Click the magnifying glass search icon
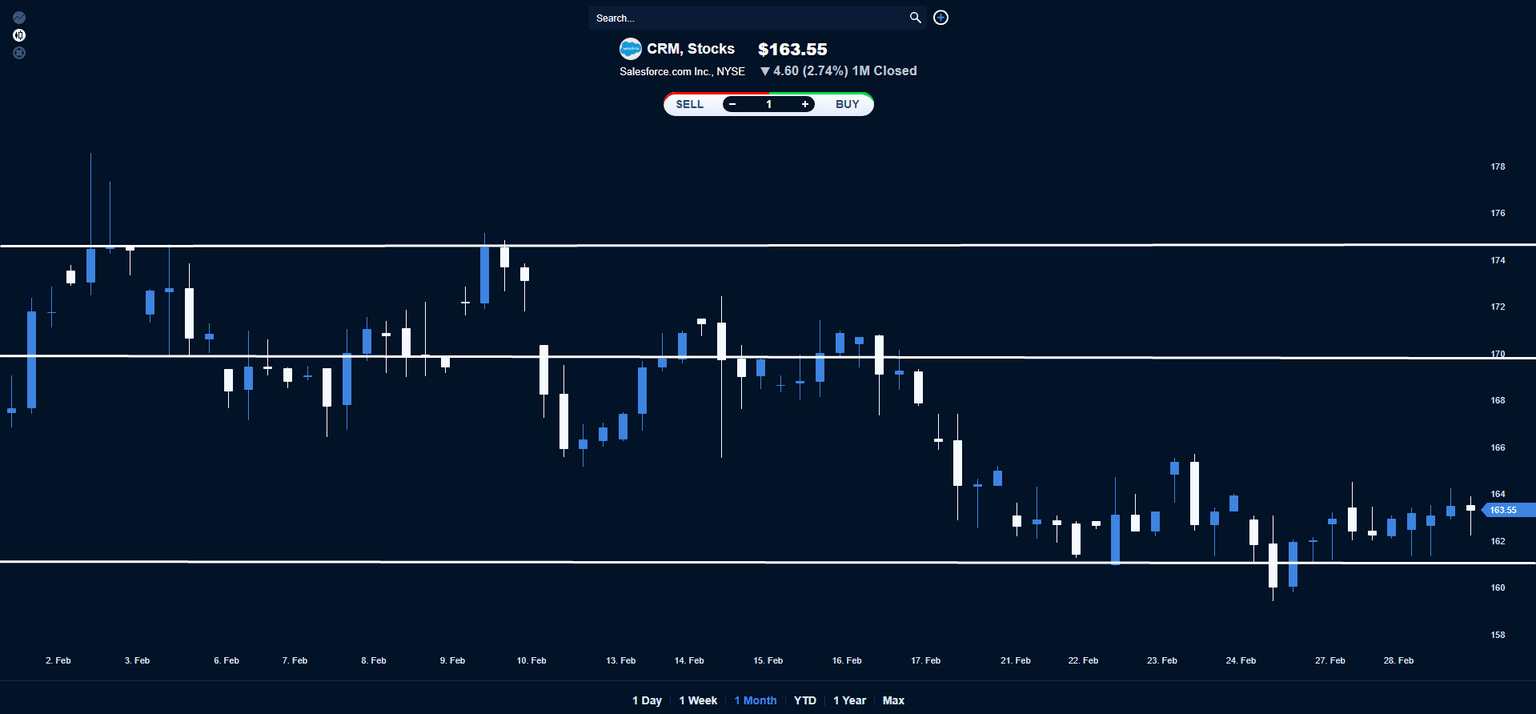Viewport: 1536px width, 714px height. pos(915,18)
